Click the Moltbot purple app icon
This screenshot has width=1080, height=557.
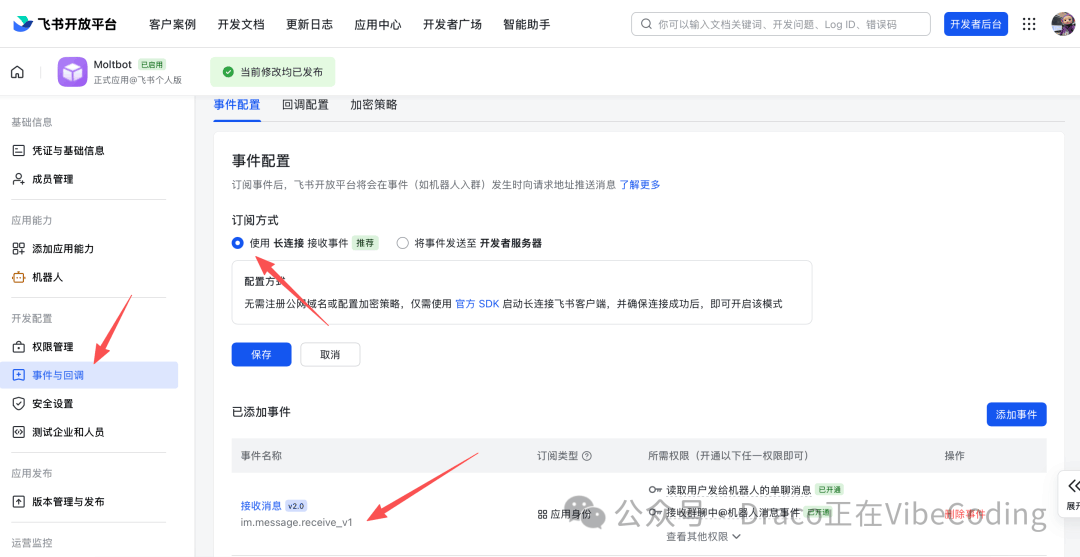click(x=72, y=72)
